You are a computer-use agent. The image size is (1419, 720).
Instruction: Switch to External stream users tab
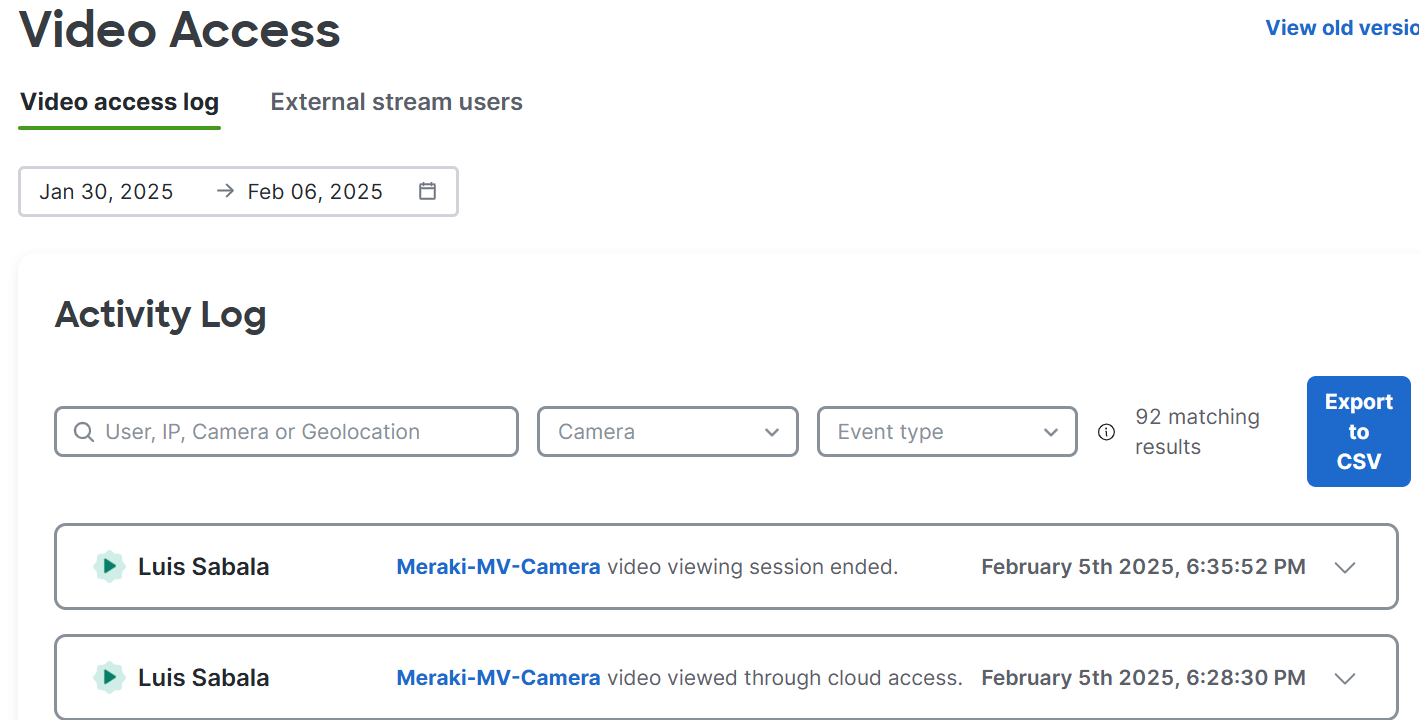tap(397, 102)
